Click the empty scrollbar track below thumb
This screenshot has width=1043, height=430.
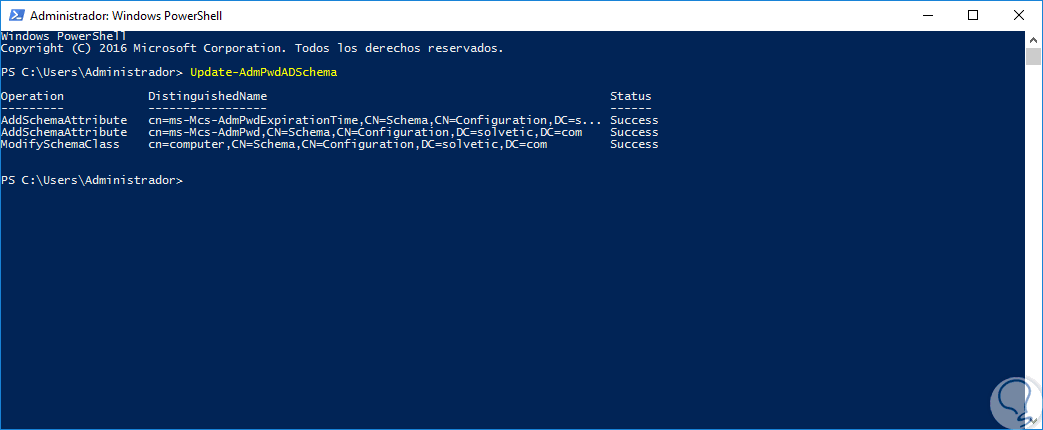1034,250
